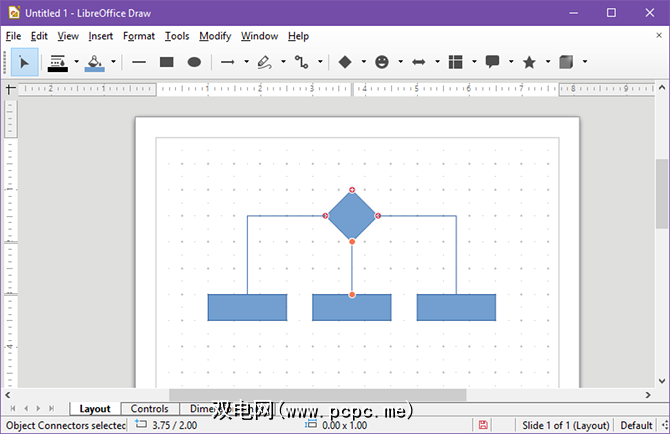Activate the Connector tool
This screenshot has width=670, height=434.
301,62
